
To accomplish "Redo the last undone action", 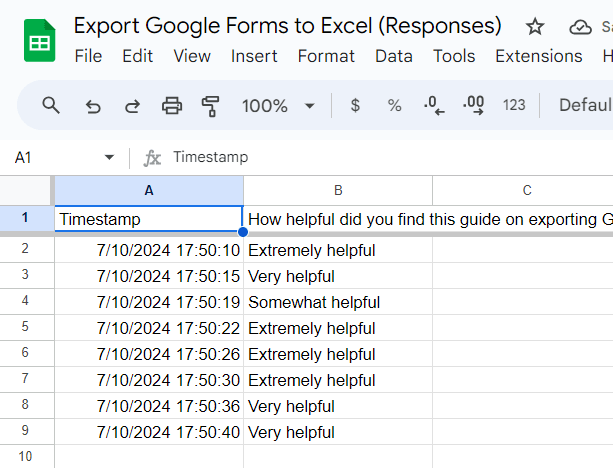I will click(132, 105).
